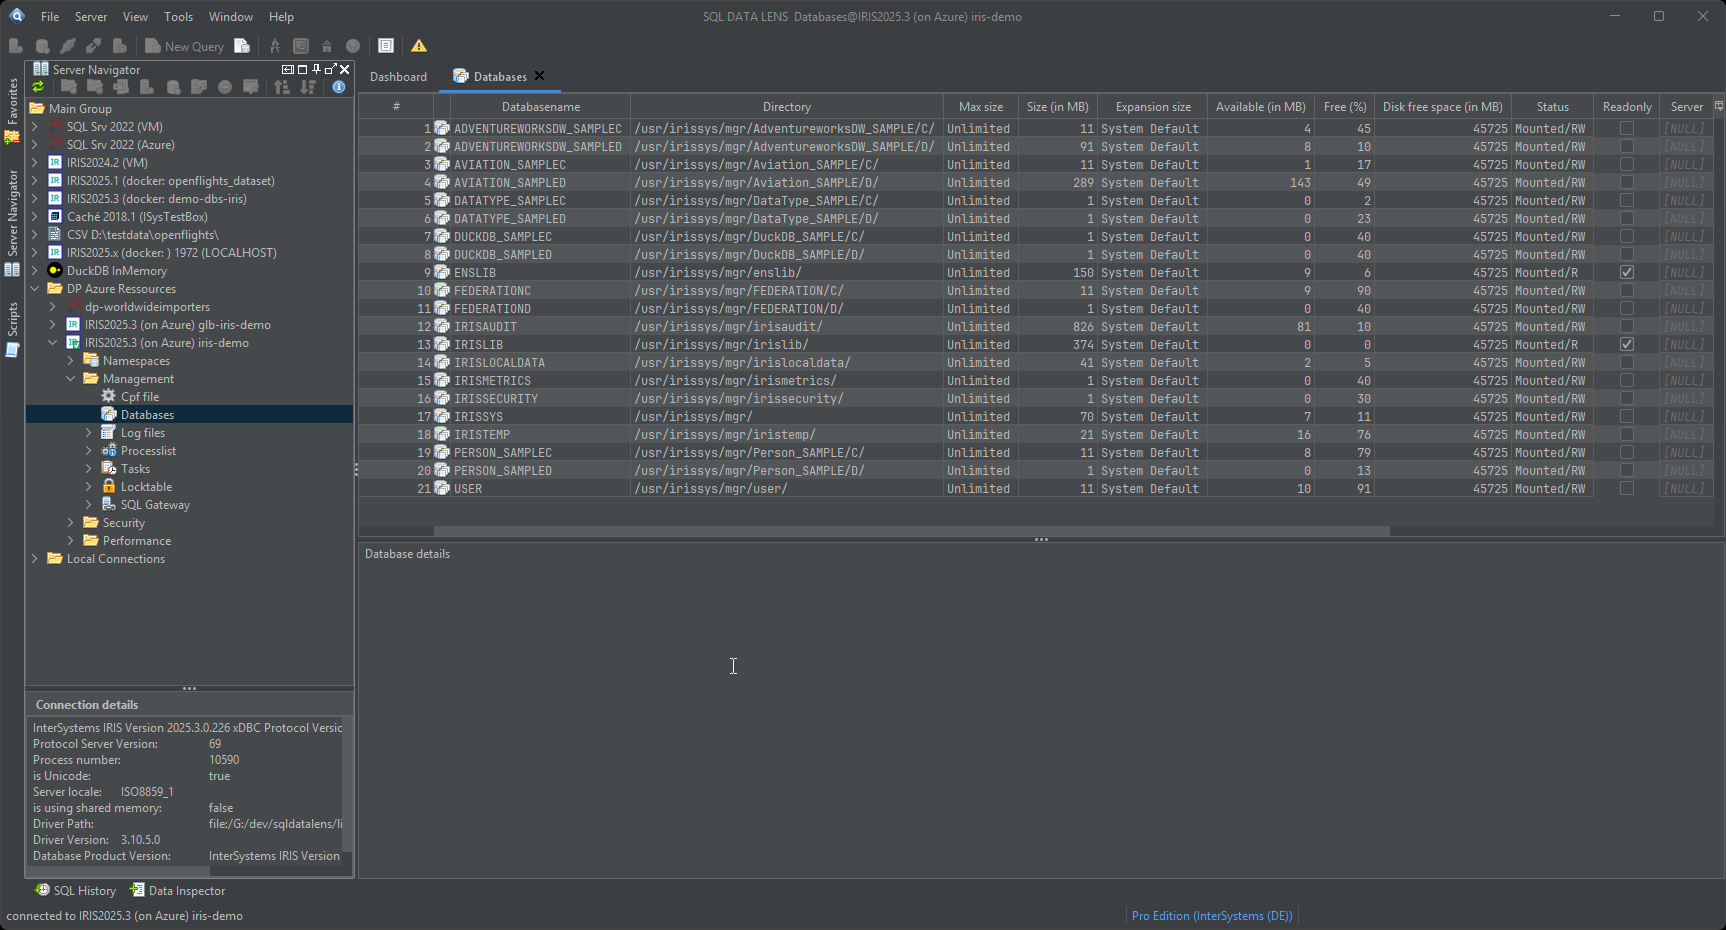Click the Scripts side tab icon
Screen dimensions: 1726x930
click(12, 350)
